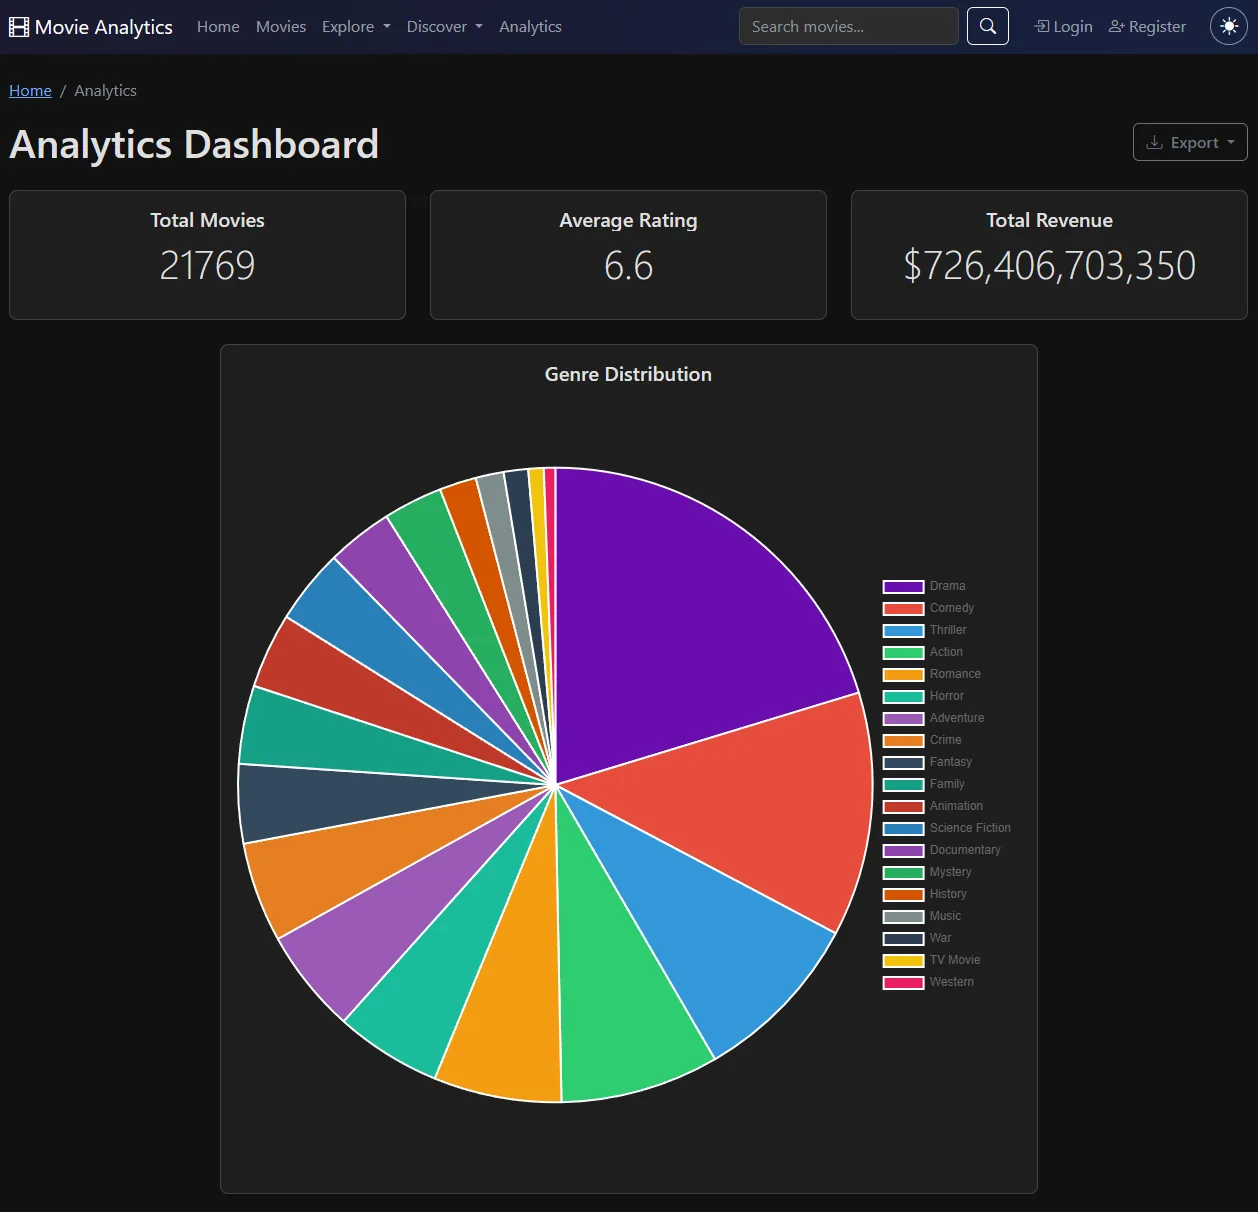1258x1212 pixels.
Task: Toggle Thriller legend swatch
Action: click(903, 631)
